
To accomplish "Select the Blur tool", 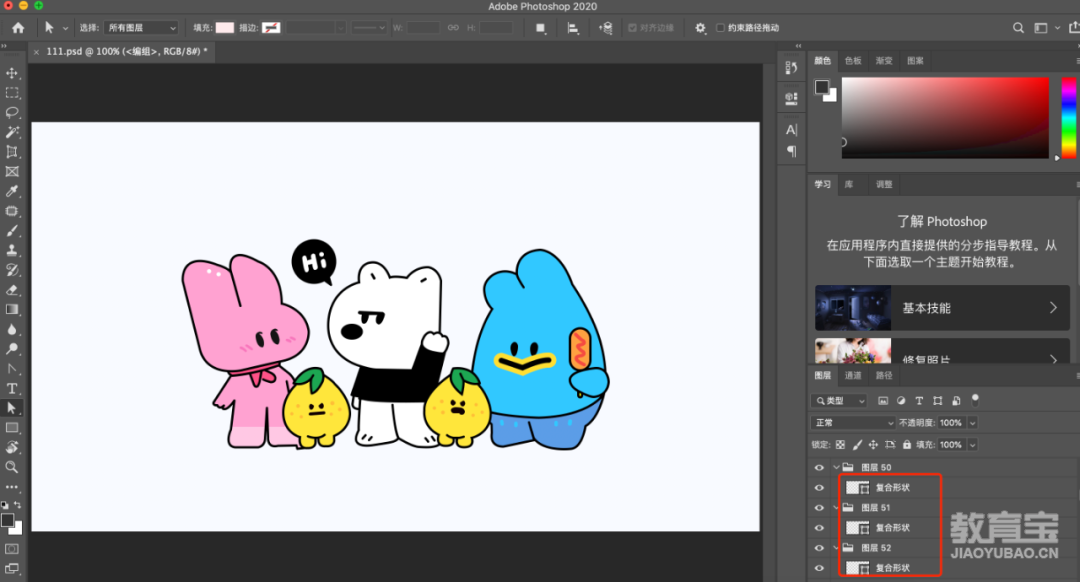I will point(12,329).
